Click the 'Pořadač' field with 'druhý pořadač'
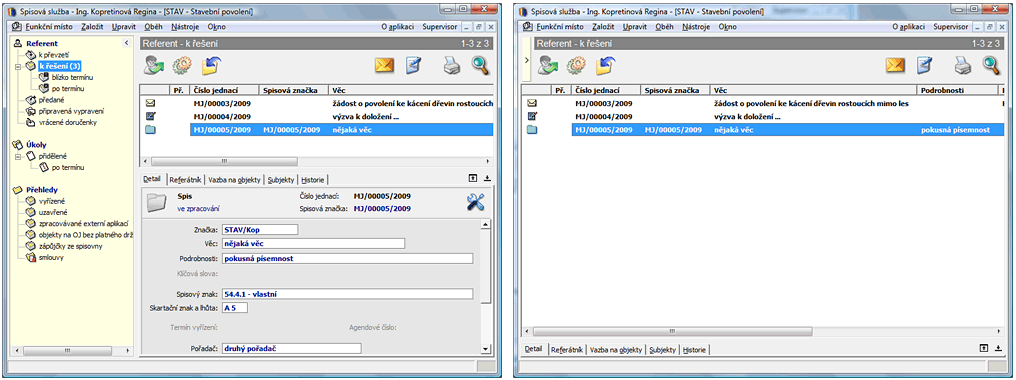 (291, 348)
